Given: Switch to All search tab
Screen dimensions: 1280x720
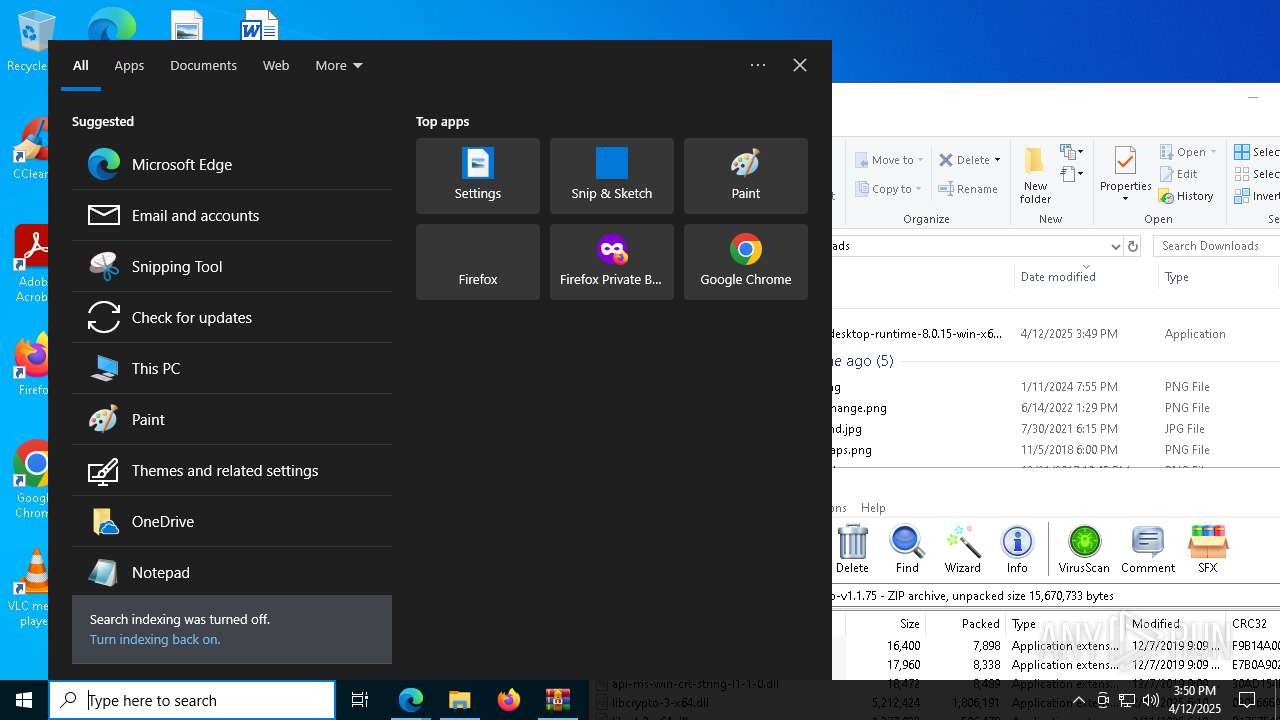Looking at the screenshot, I should click(x=81, y=65).
